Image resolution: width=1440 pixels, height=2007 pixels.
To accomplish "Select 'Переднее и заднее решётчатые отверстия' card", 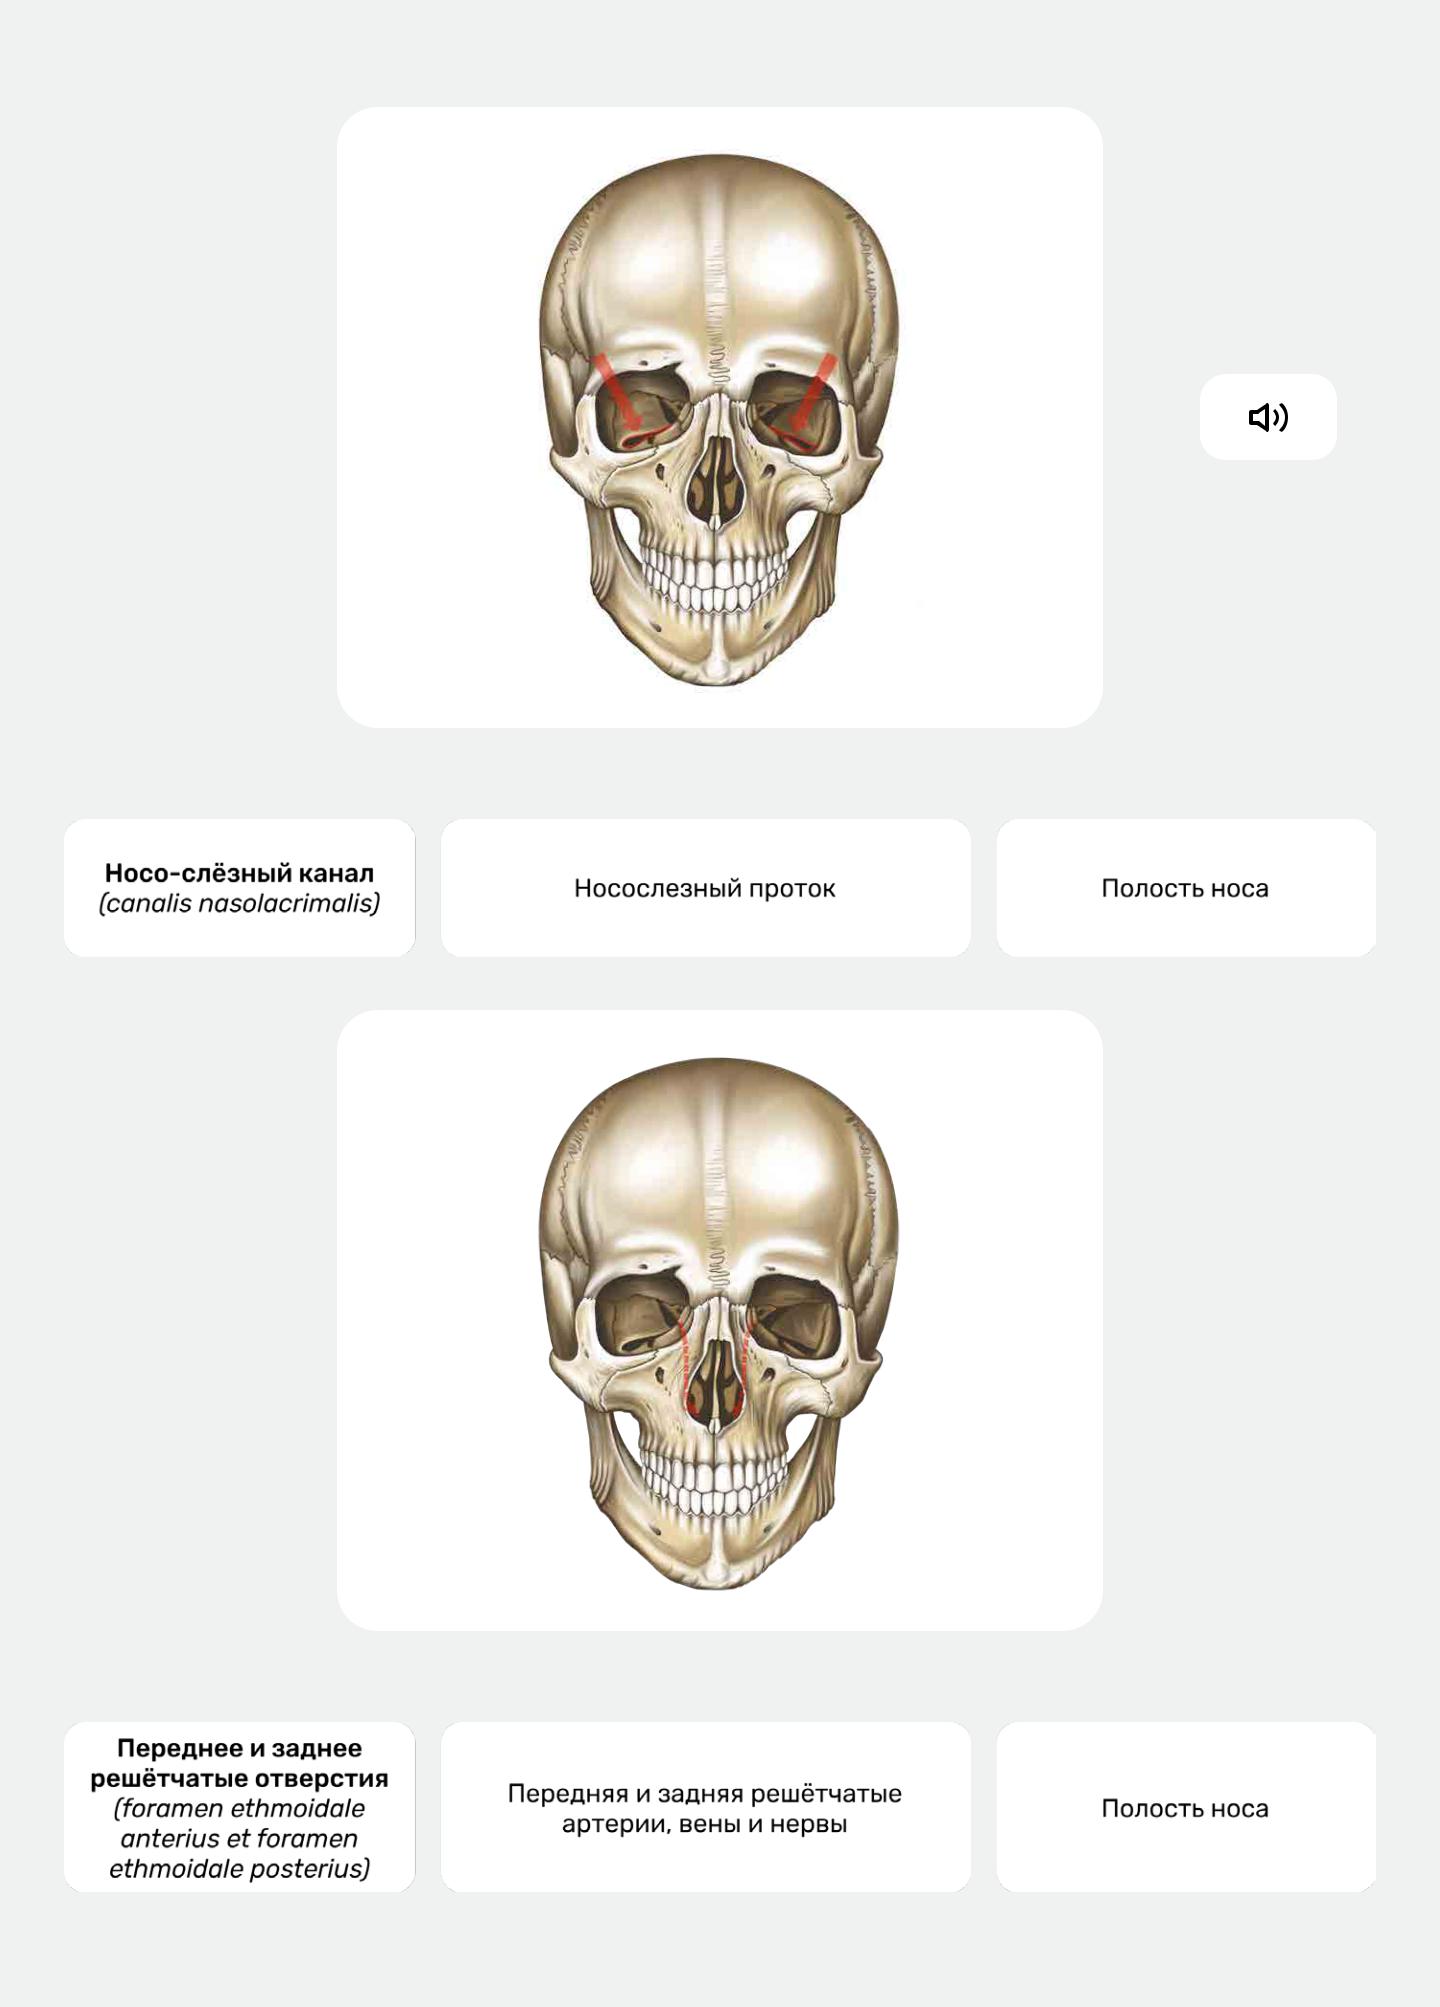I will pyautogui.click(x=239, y=1808).
